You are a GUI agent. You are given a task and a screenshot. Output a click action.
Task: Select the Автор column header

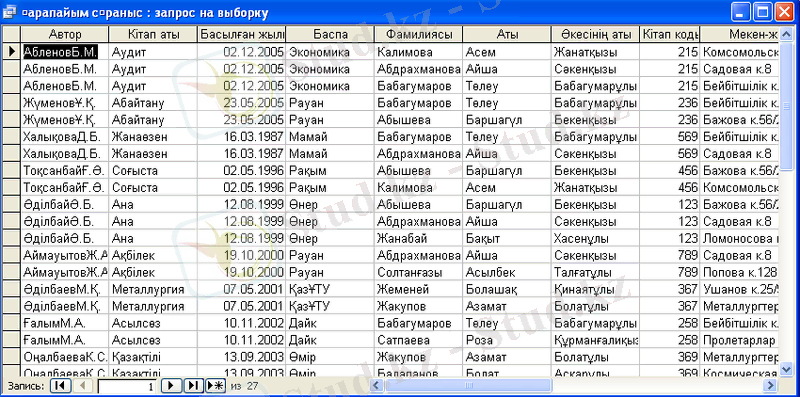pyautogui.click(x=65, y=34)
